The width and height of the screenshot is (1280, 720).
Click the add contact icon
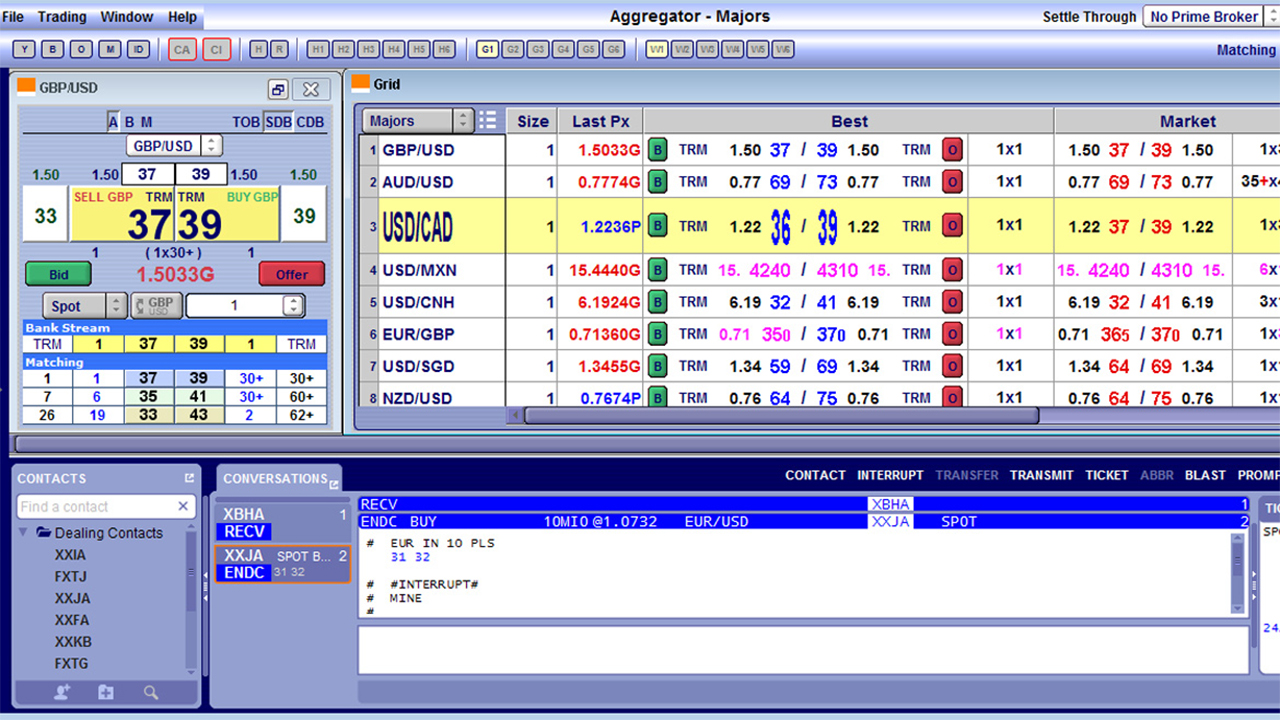click(62, 692)
